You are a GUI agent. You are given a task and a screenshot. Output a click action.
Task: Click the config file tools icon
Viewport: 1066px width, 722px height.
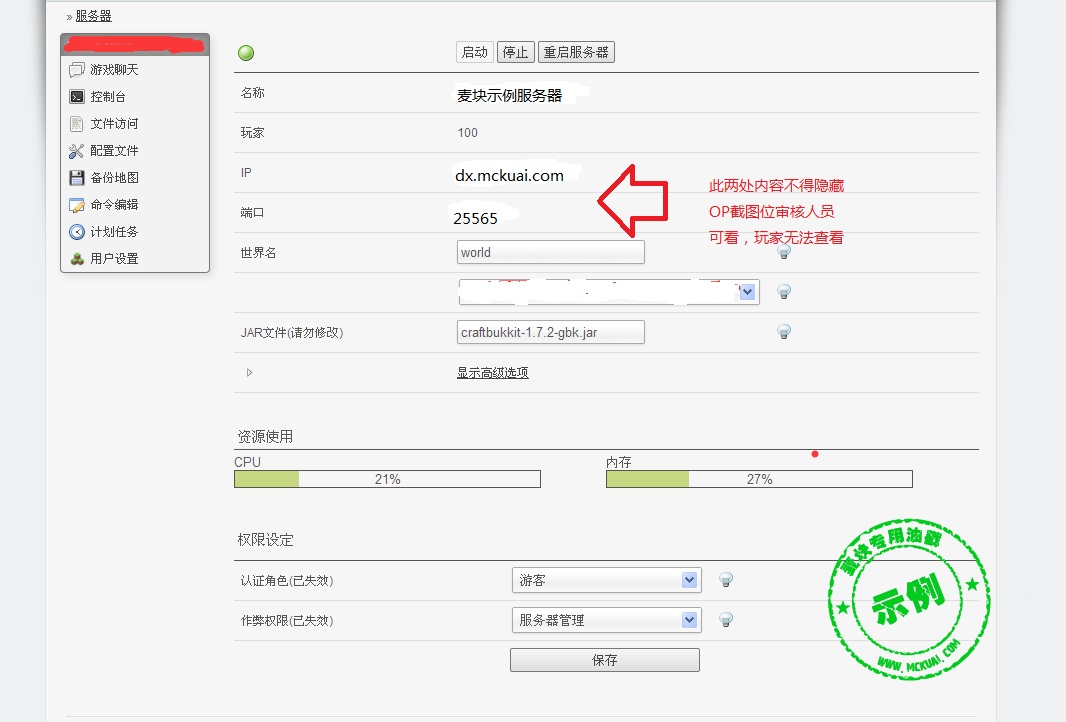tap(77, 151)
